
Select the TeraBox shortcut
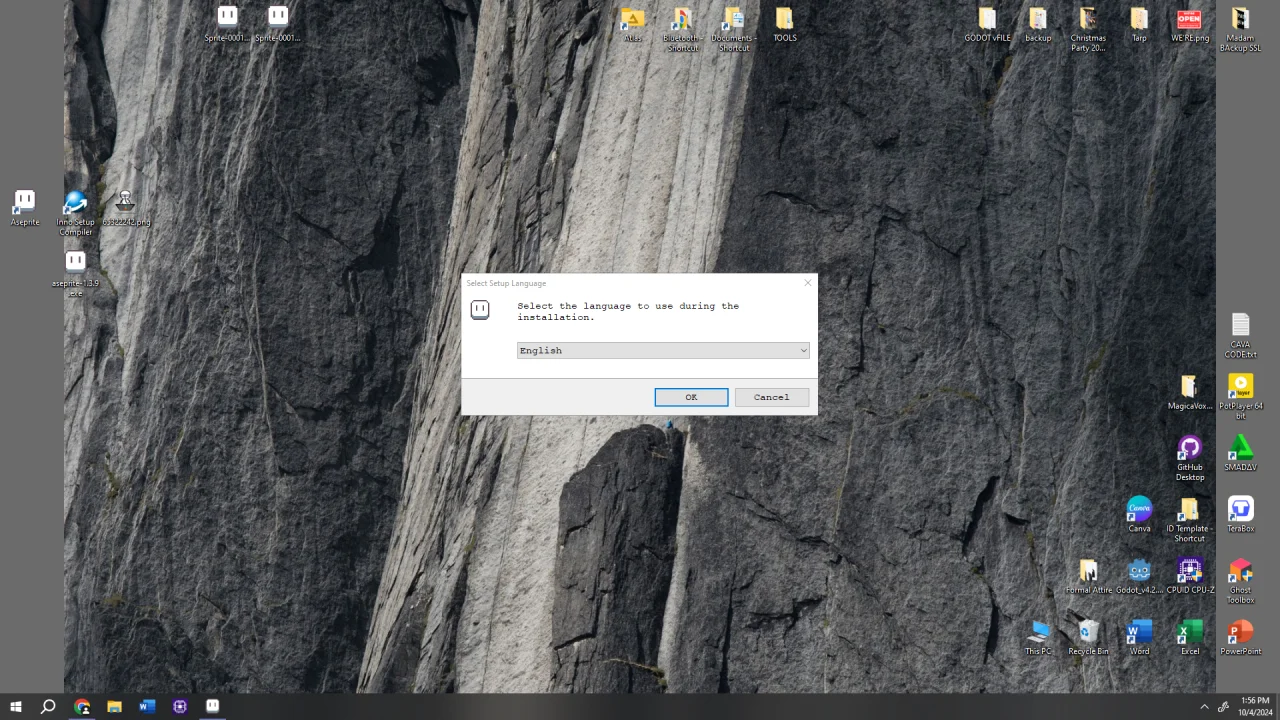coord(1240,514)
